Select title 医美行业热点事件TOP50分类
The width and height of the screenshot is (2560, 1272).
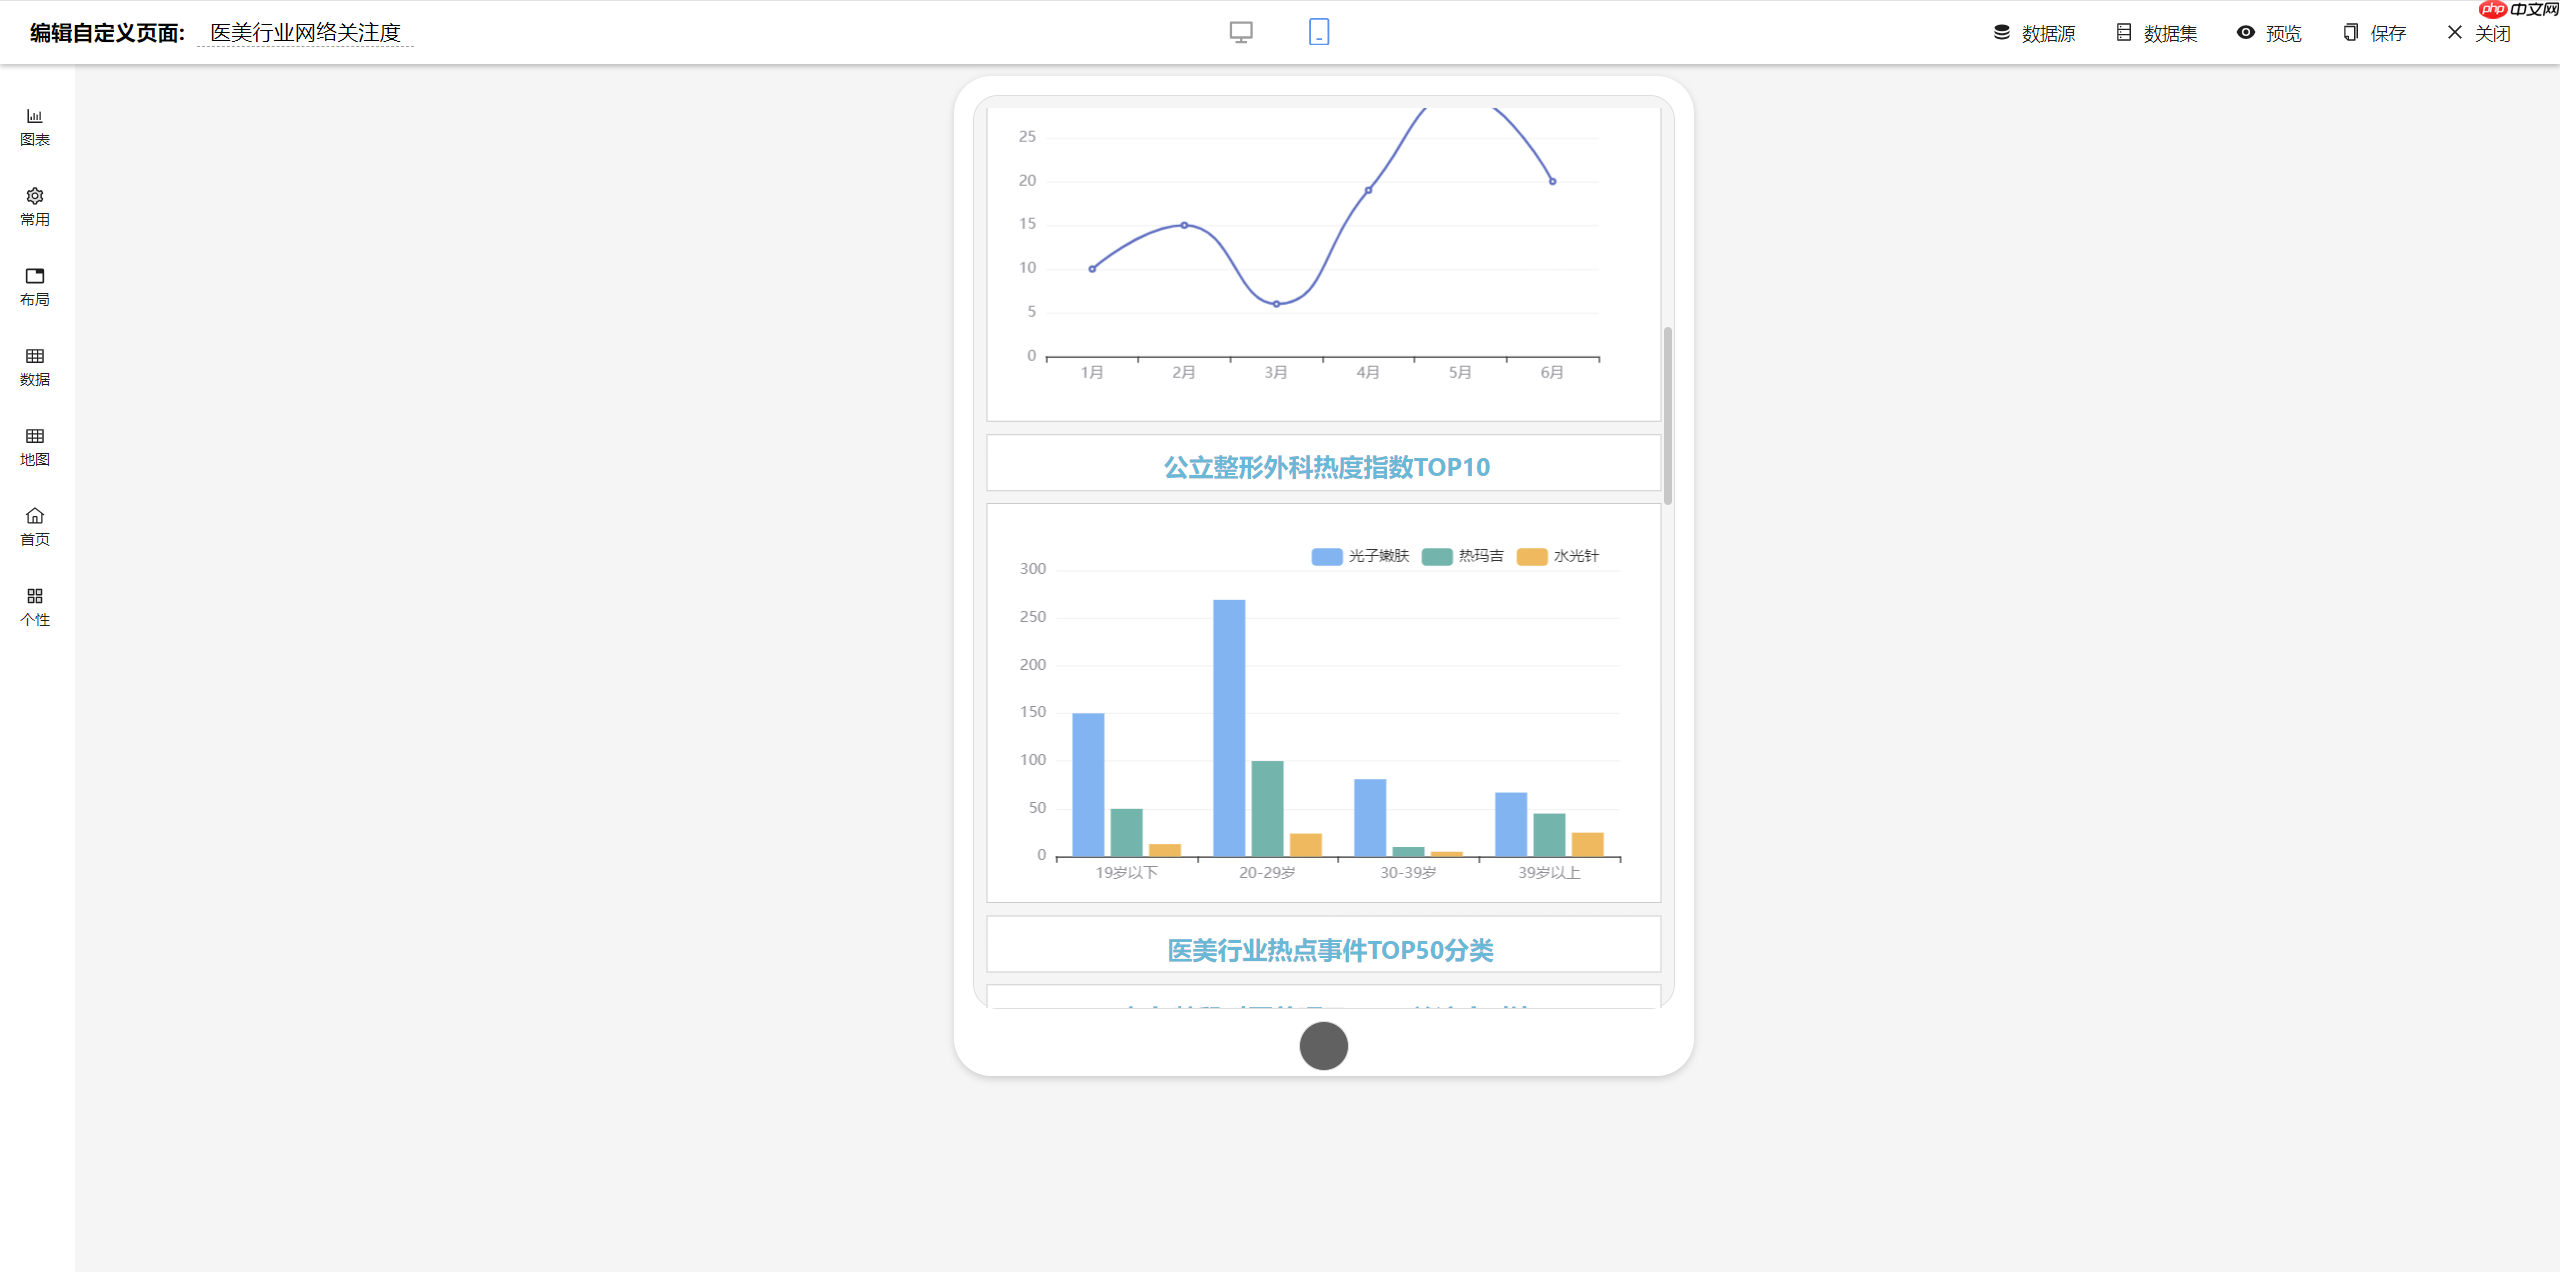[x=1328, y=950]
